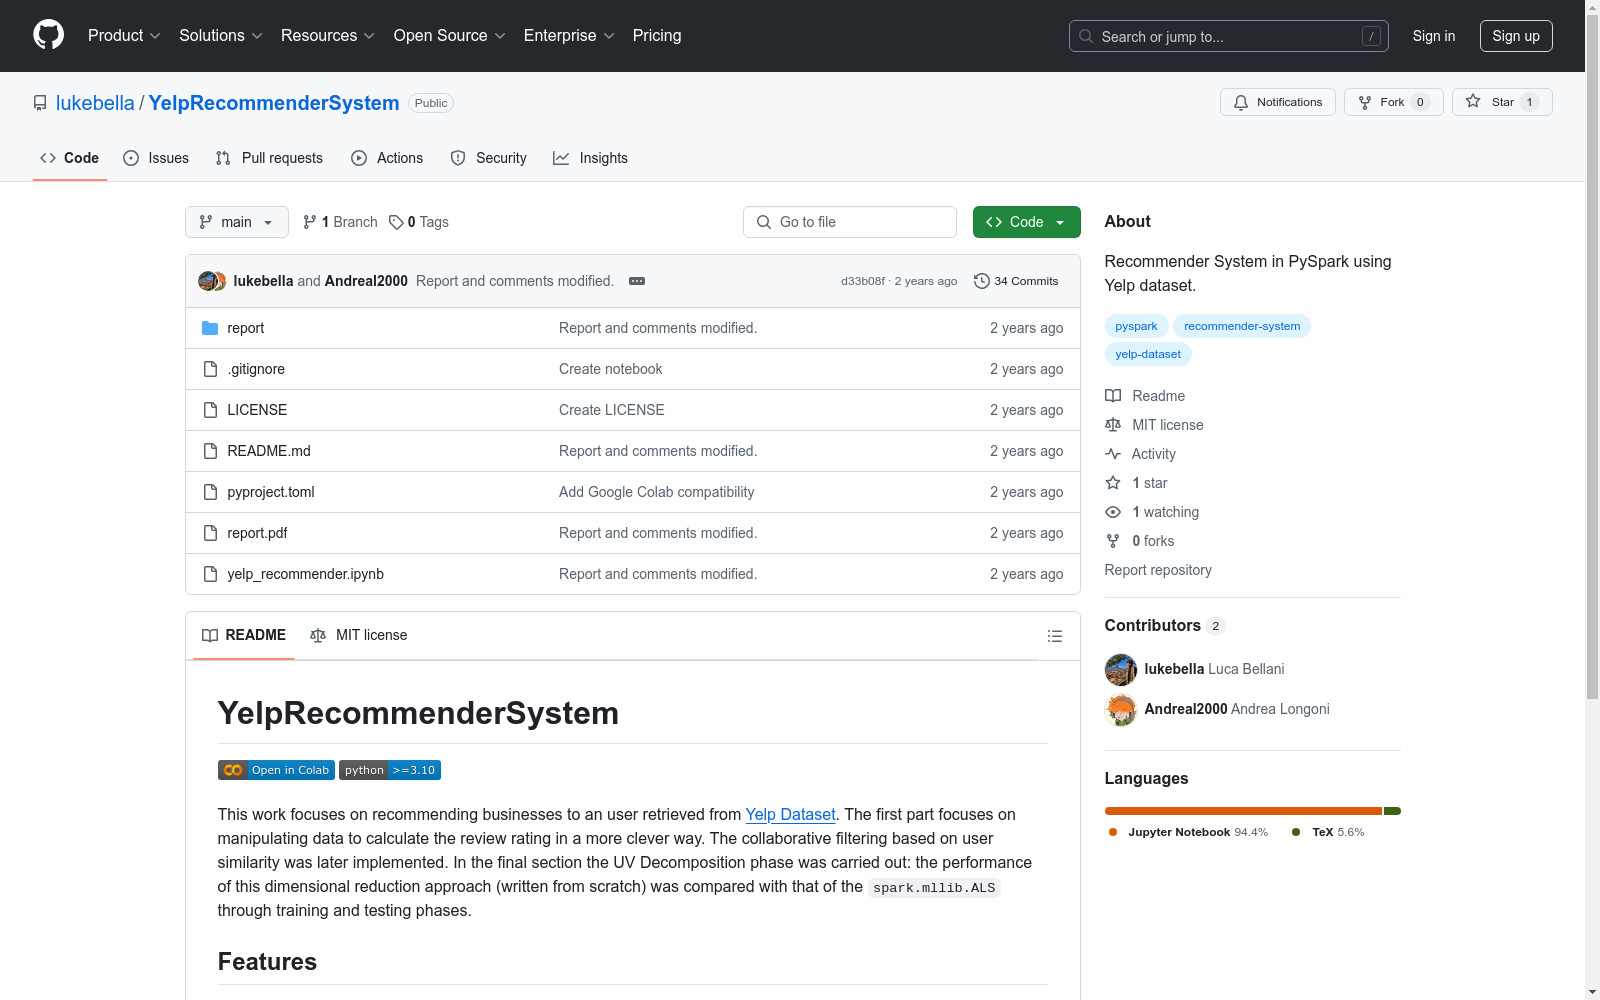
Task: Open the main branch dropdown
Action: pyautogui.click(x=237, y=222)
